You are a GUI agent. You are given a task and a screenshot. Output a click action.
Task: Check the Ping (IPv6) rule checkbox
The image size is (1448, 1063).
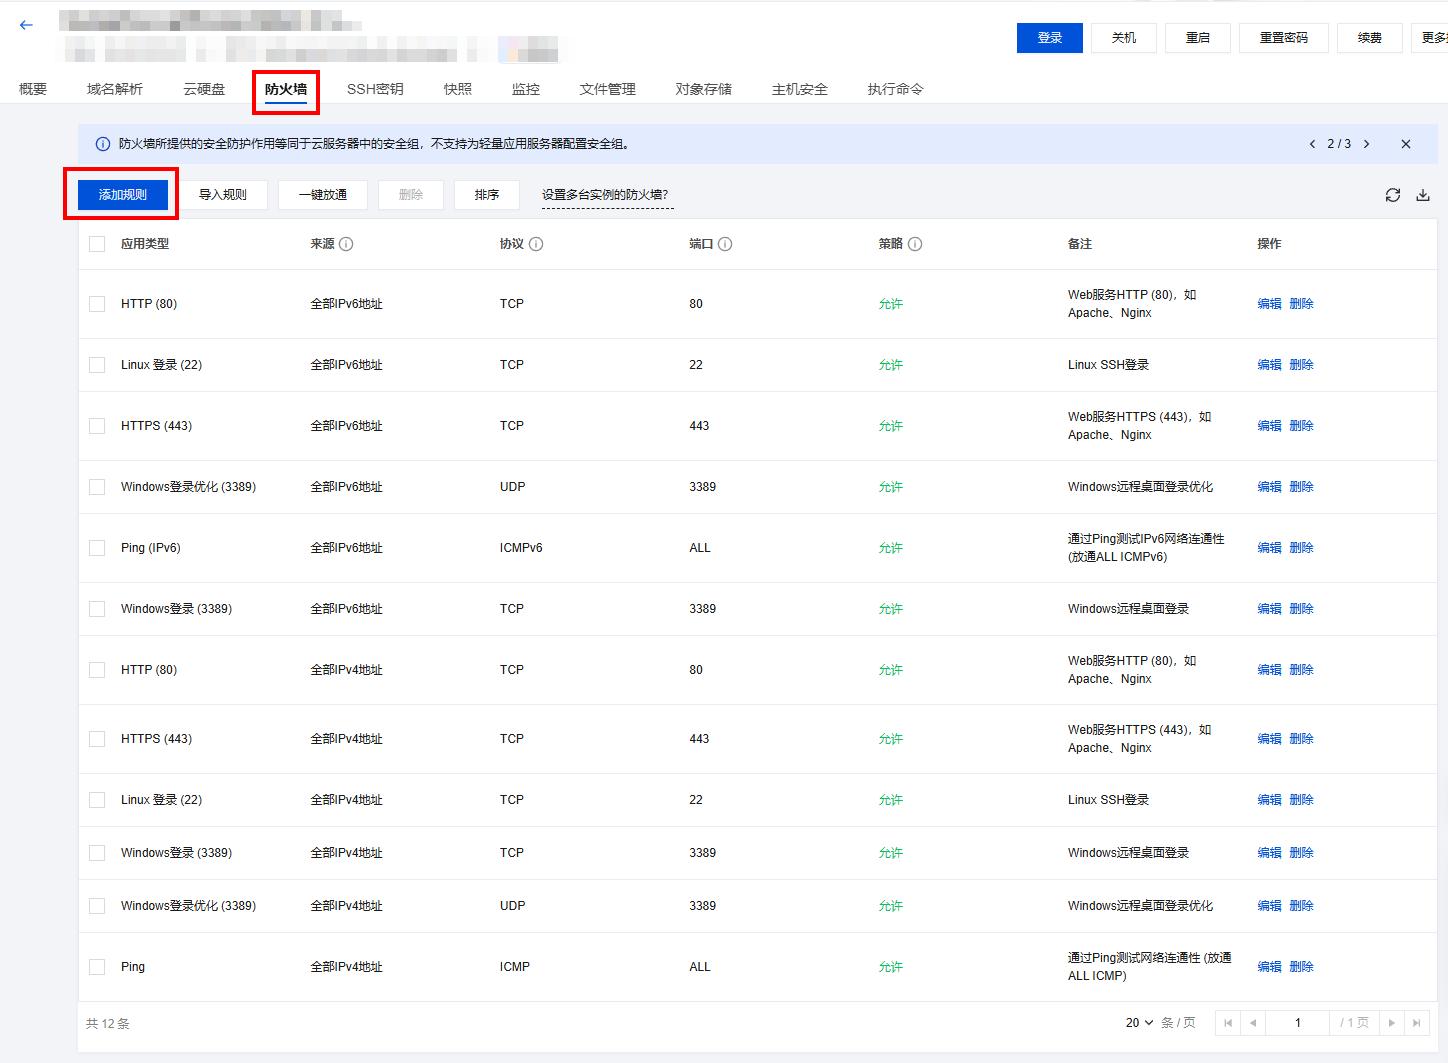coord(97,548)
